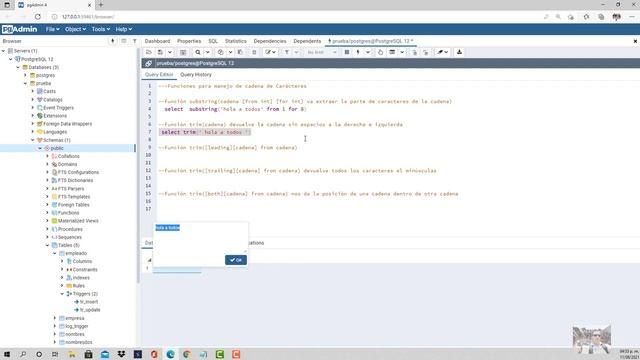Switch to the Dependents tab
Viewport: 640px width, 360px height.
coord(307,41)
